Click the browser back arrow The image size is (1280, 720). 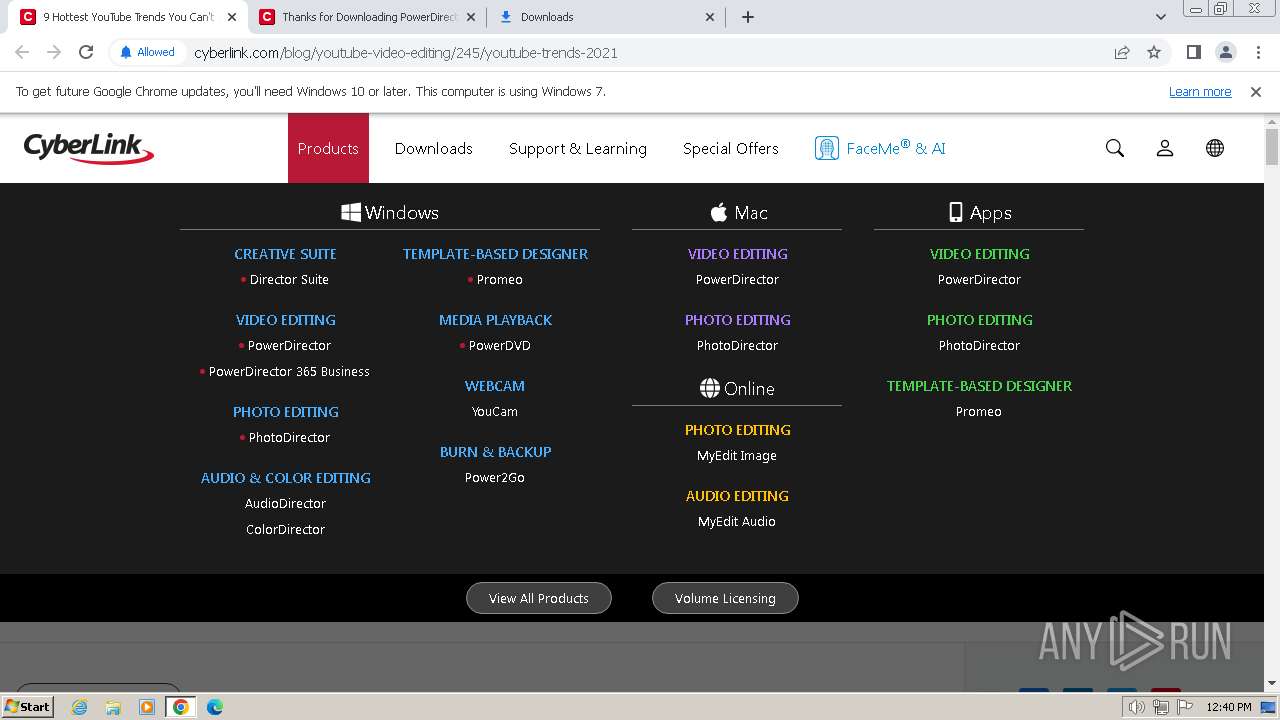(x=22, y=52)
